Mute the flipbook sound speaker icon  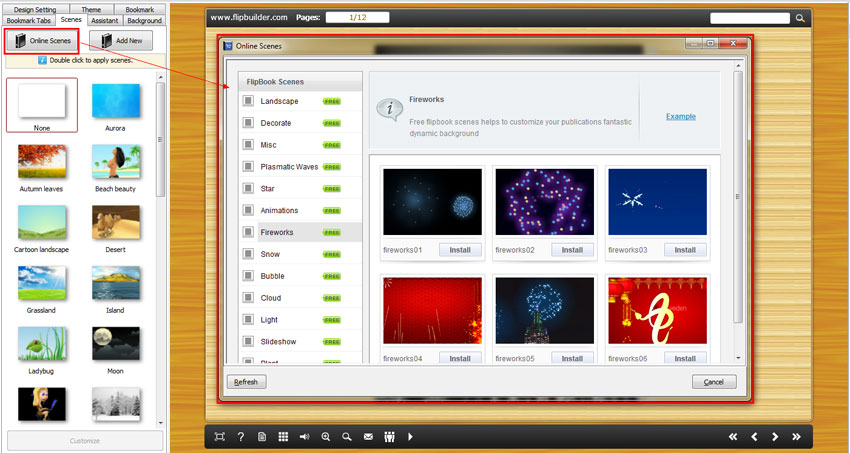(304, 437)
